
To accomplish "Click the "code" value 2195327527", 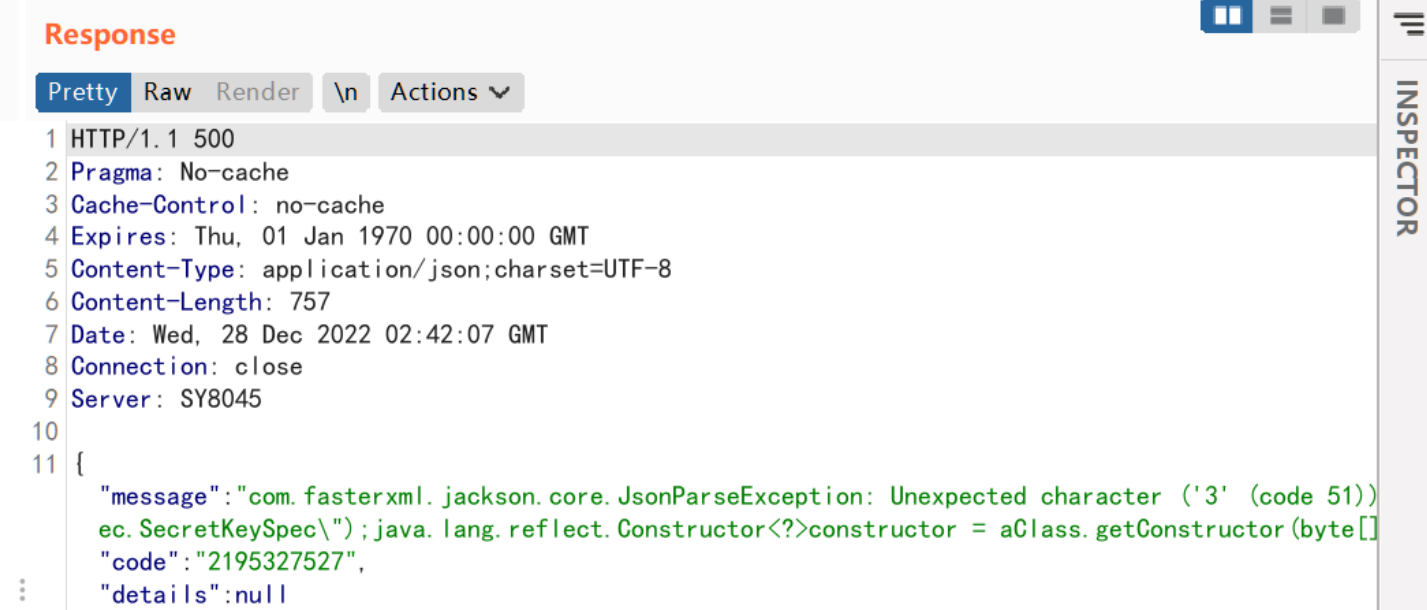I will pos(281,562).
